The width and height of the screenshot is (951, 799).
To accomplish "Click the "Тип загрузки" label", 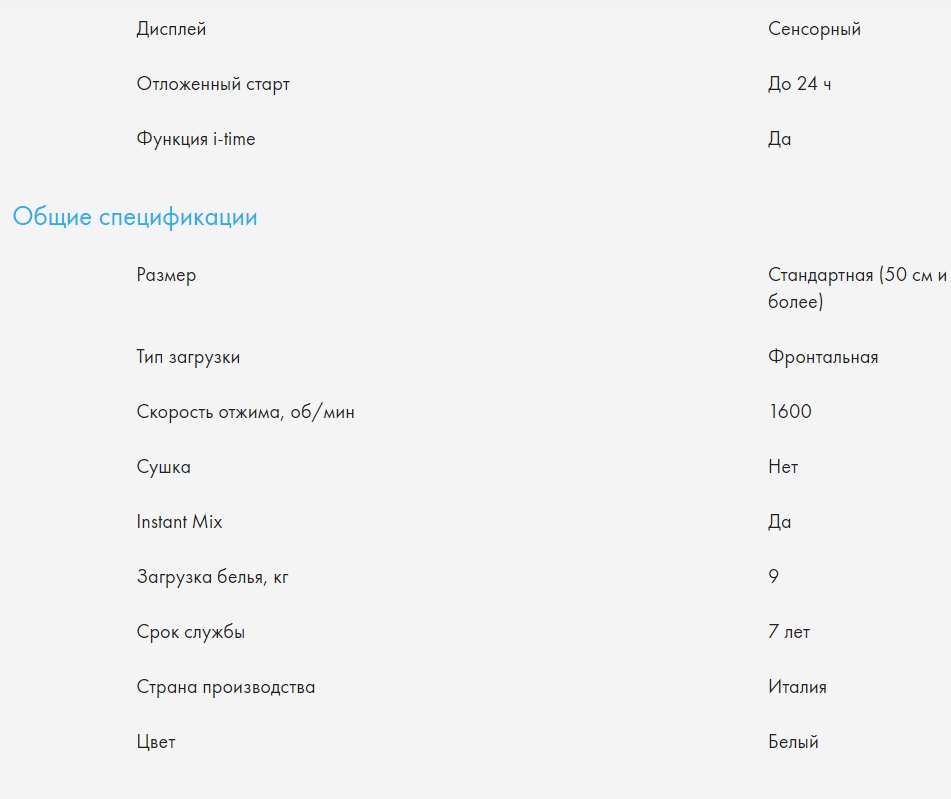I will [x=188, y=357].
